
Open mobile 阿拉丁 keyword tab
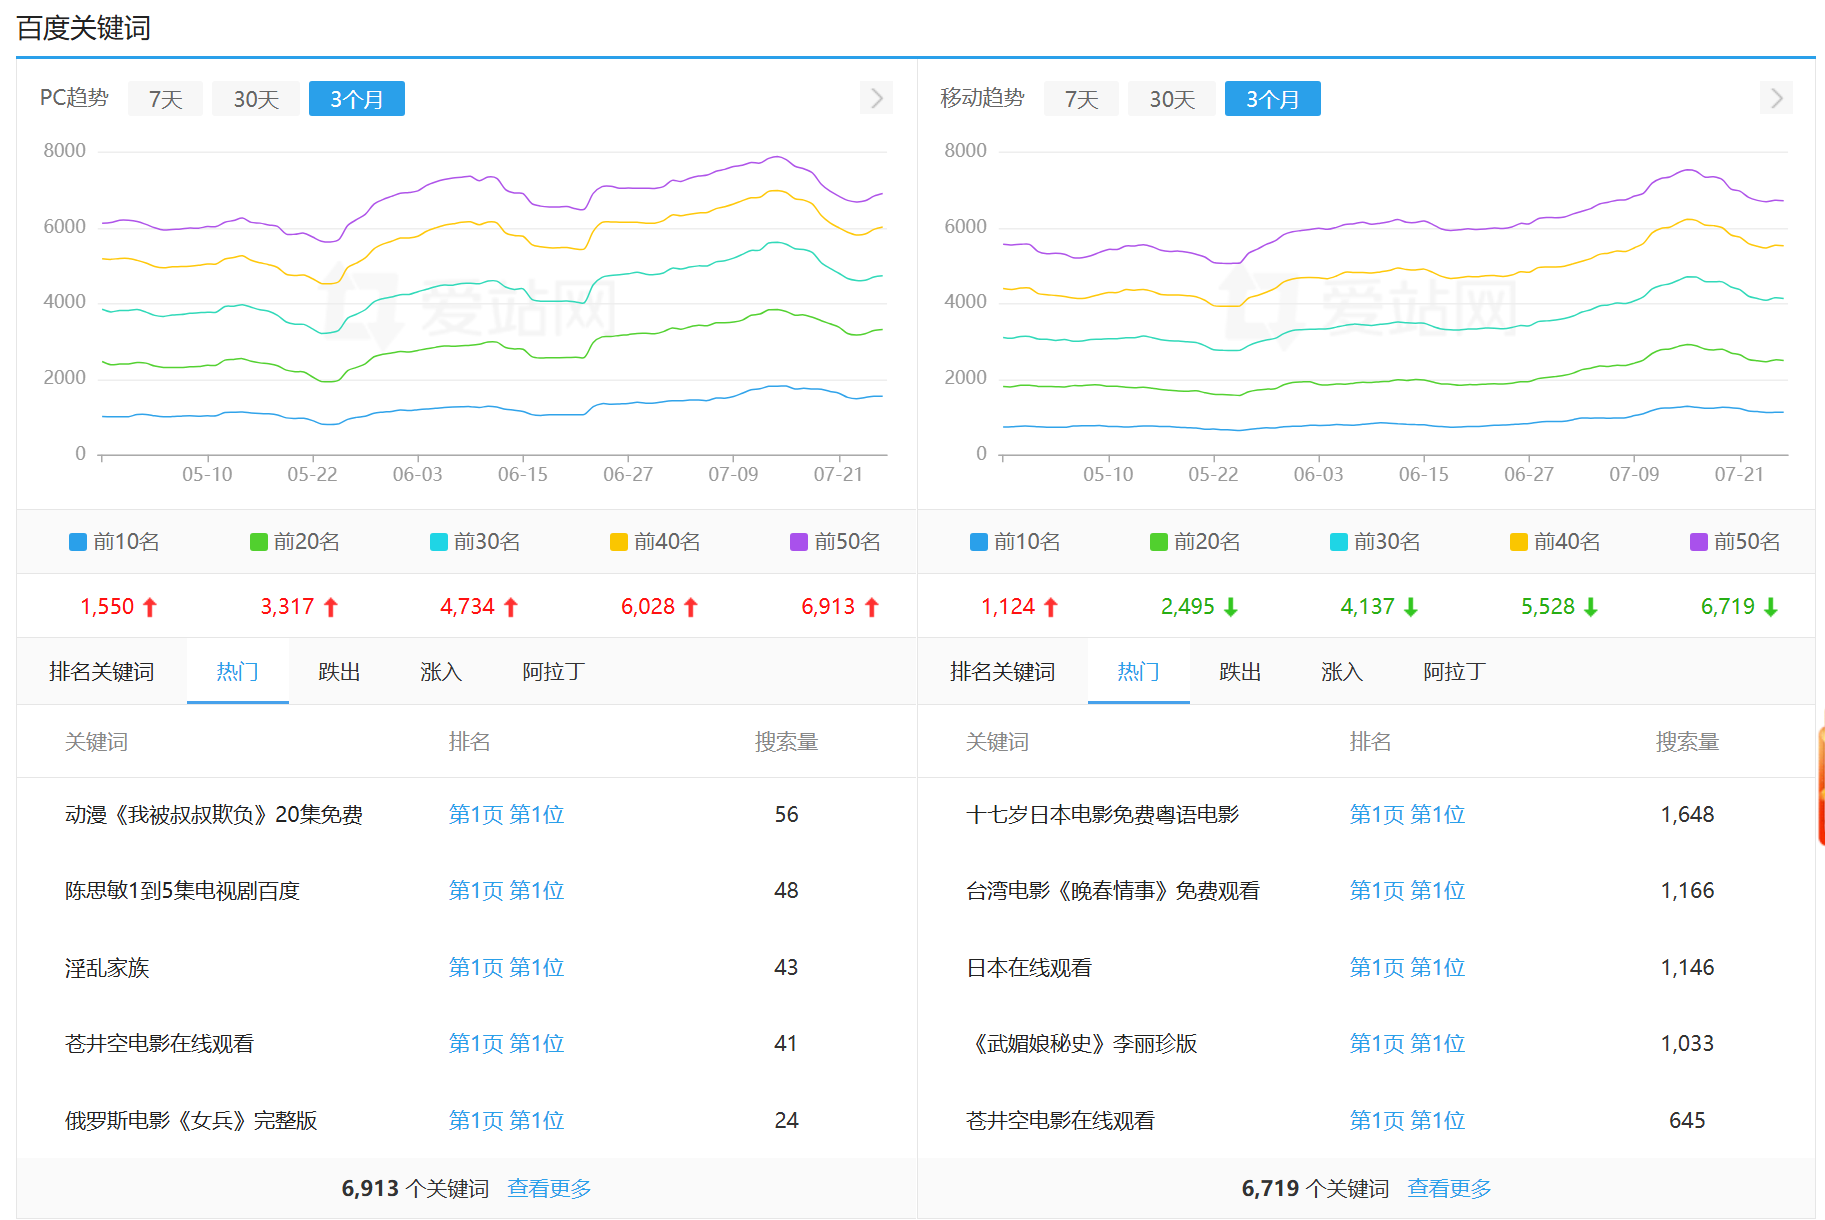tap(1454, 671)
